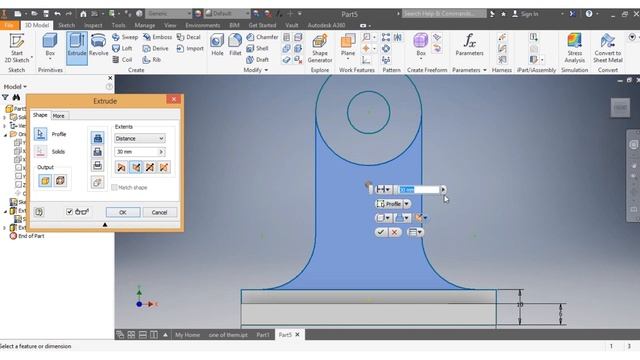Select the Box primitive tool
The width and height of the screenshot is (640, 360).
(x=50, y=46)
